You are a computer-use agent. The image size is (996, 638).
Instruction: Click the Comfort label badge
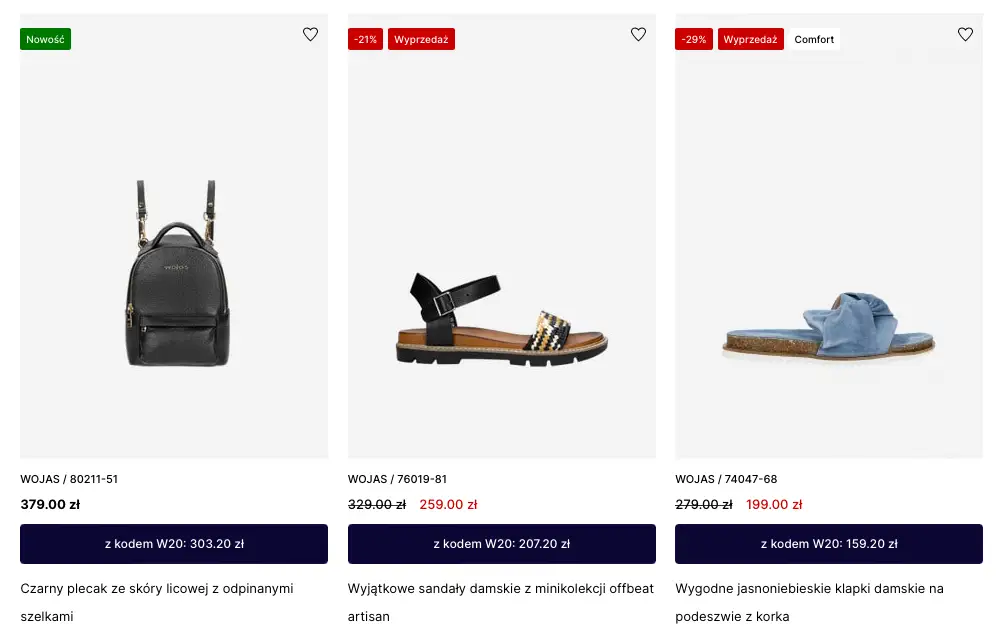pyautogui.click(x=814, y=39)
